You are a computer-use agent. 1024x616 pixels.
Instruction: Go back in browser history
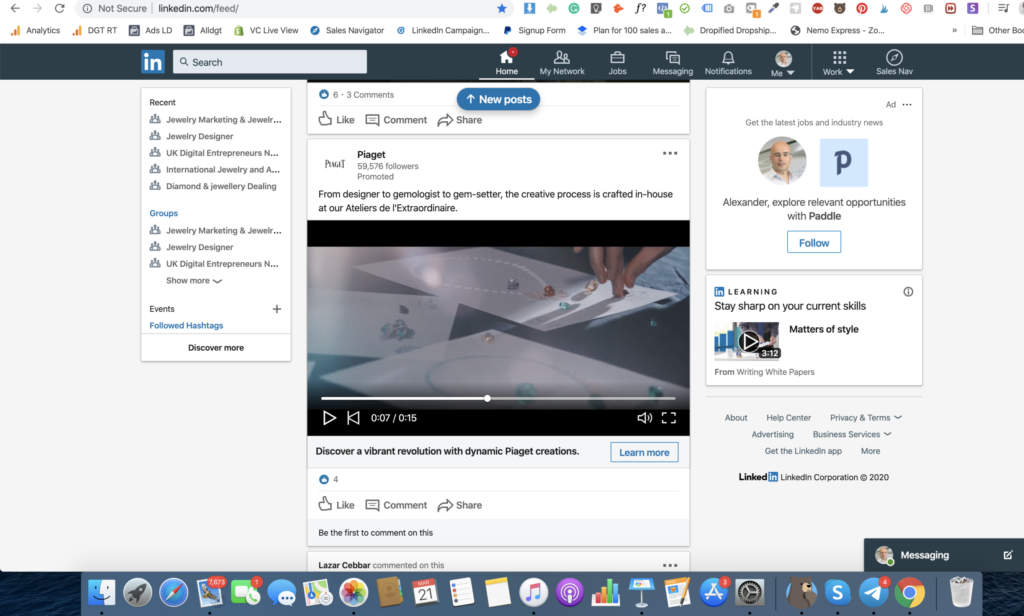[15, 8]
